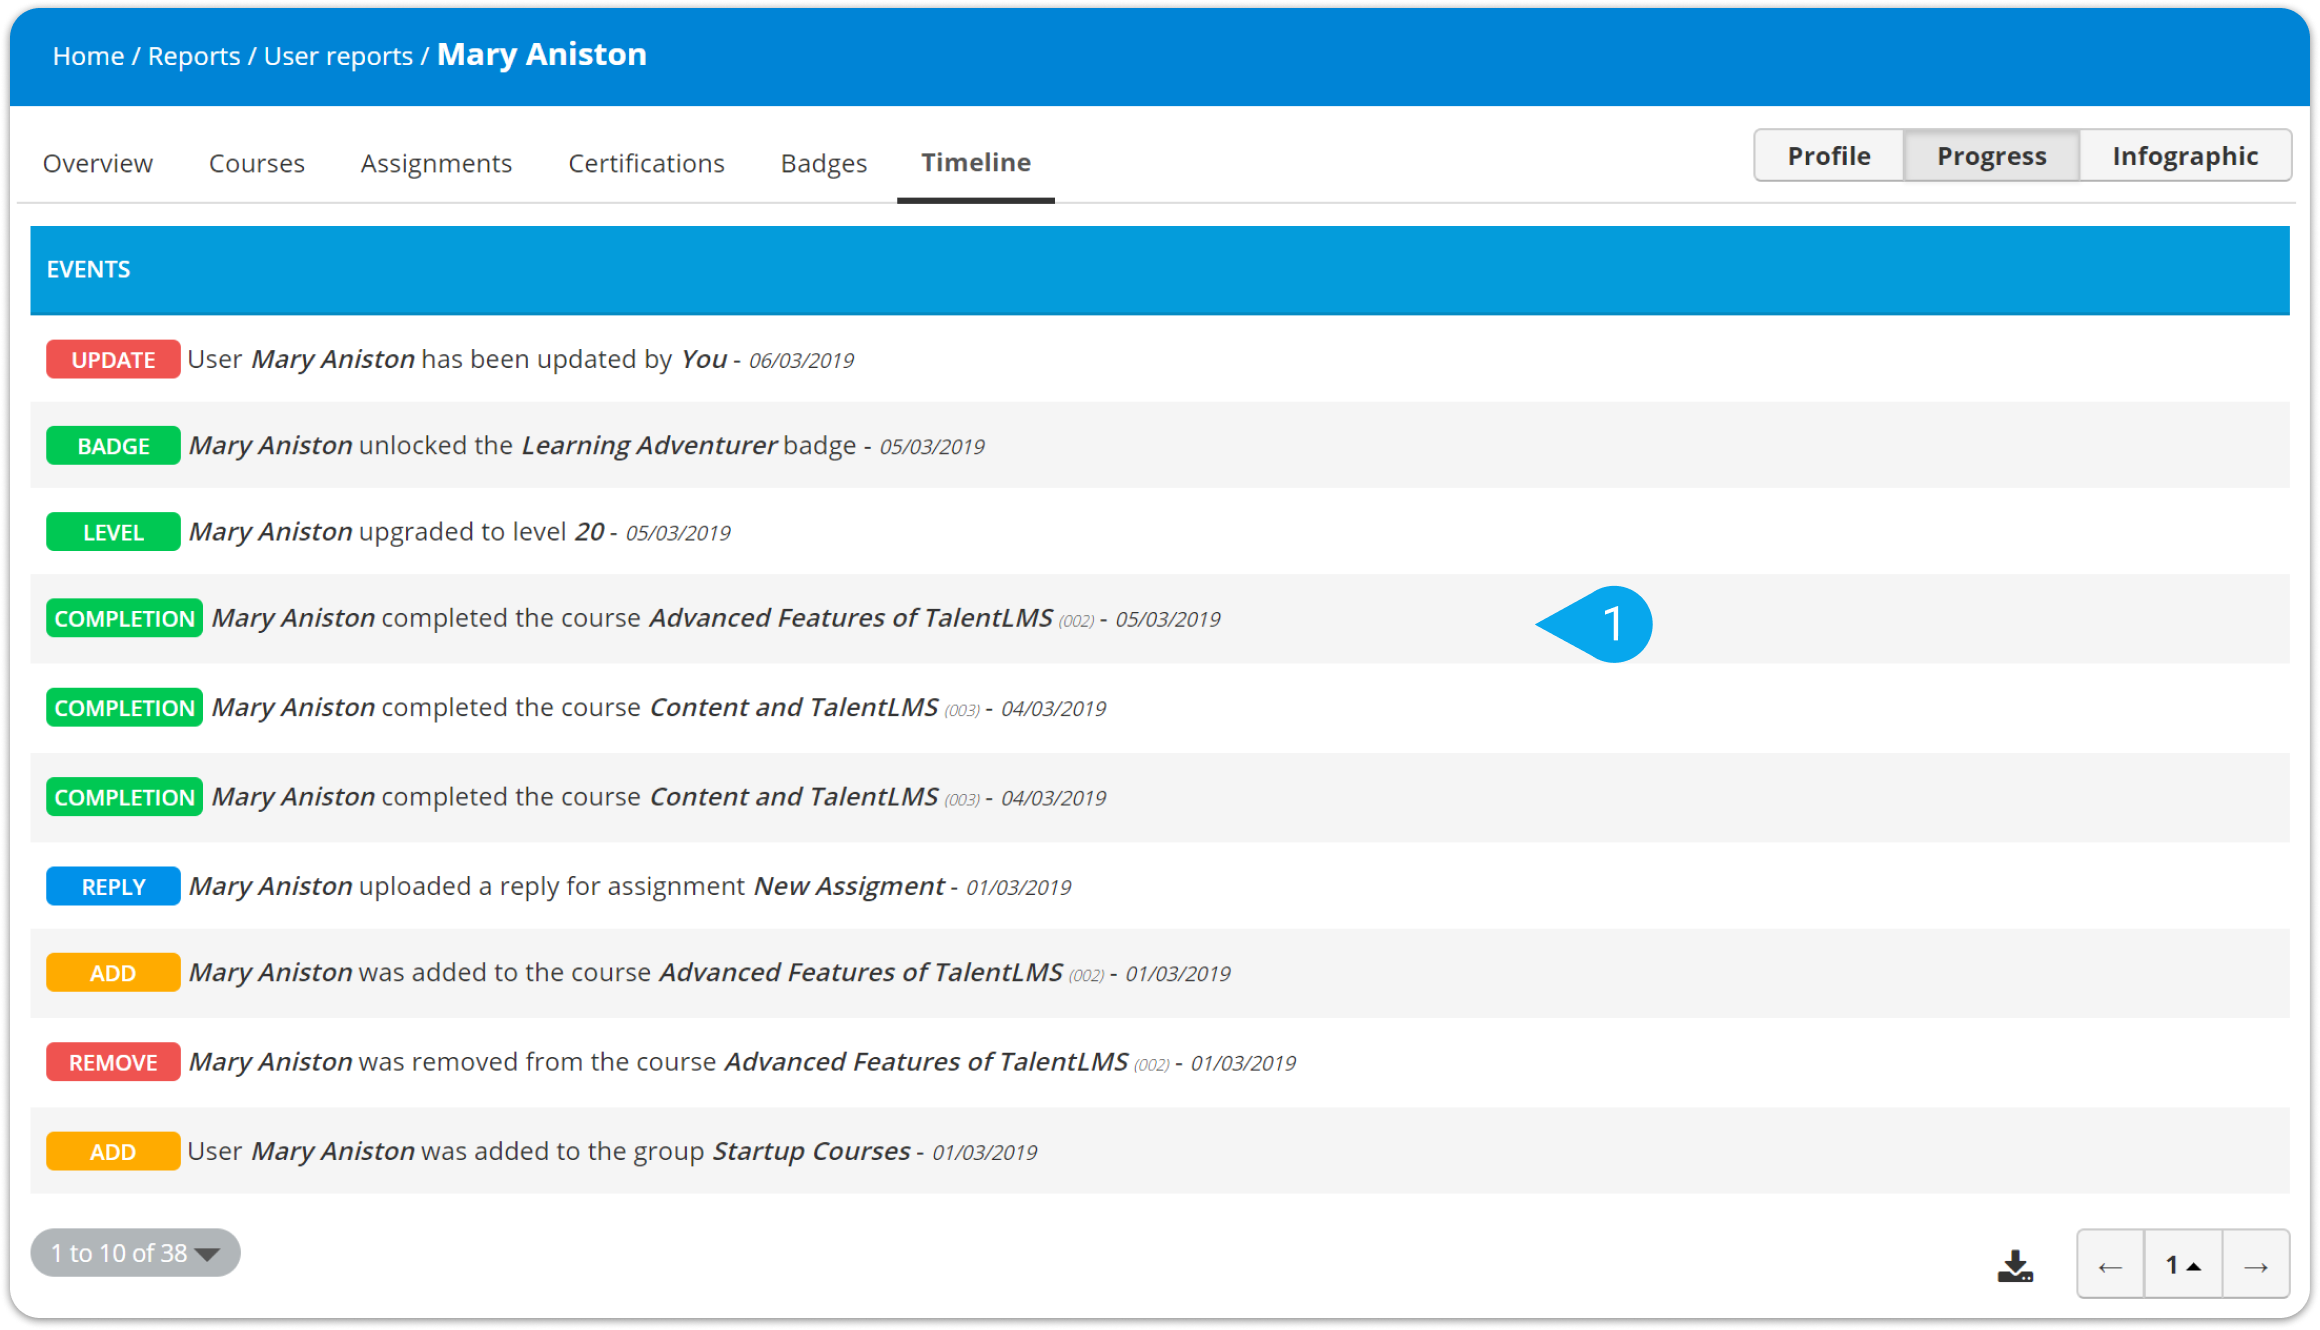Image resolution: width=2320 pixels, height=1330 pixels.
Task: Open the Certifications tab
Action: pyautogui.click(x=646, y=163)
